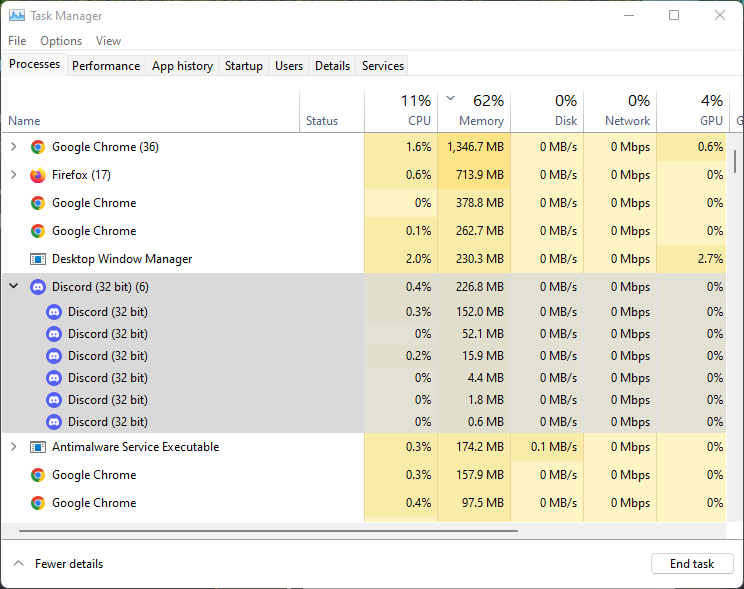Click the Fewer details link

[x=69, y=564]
